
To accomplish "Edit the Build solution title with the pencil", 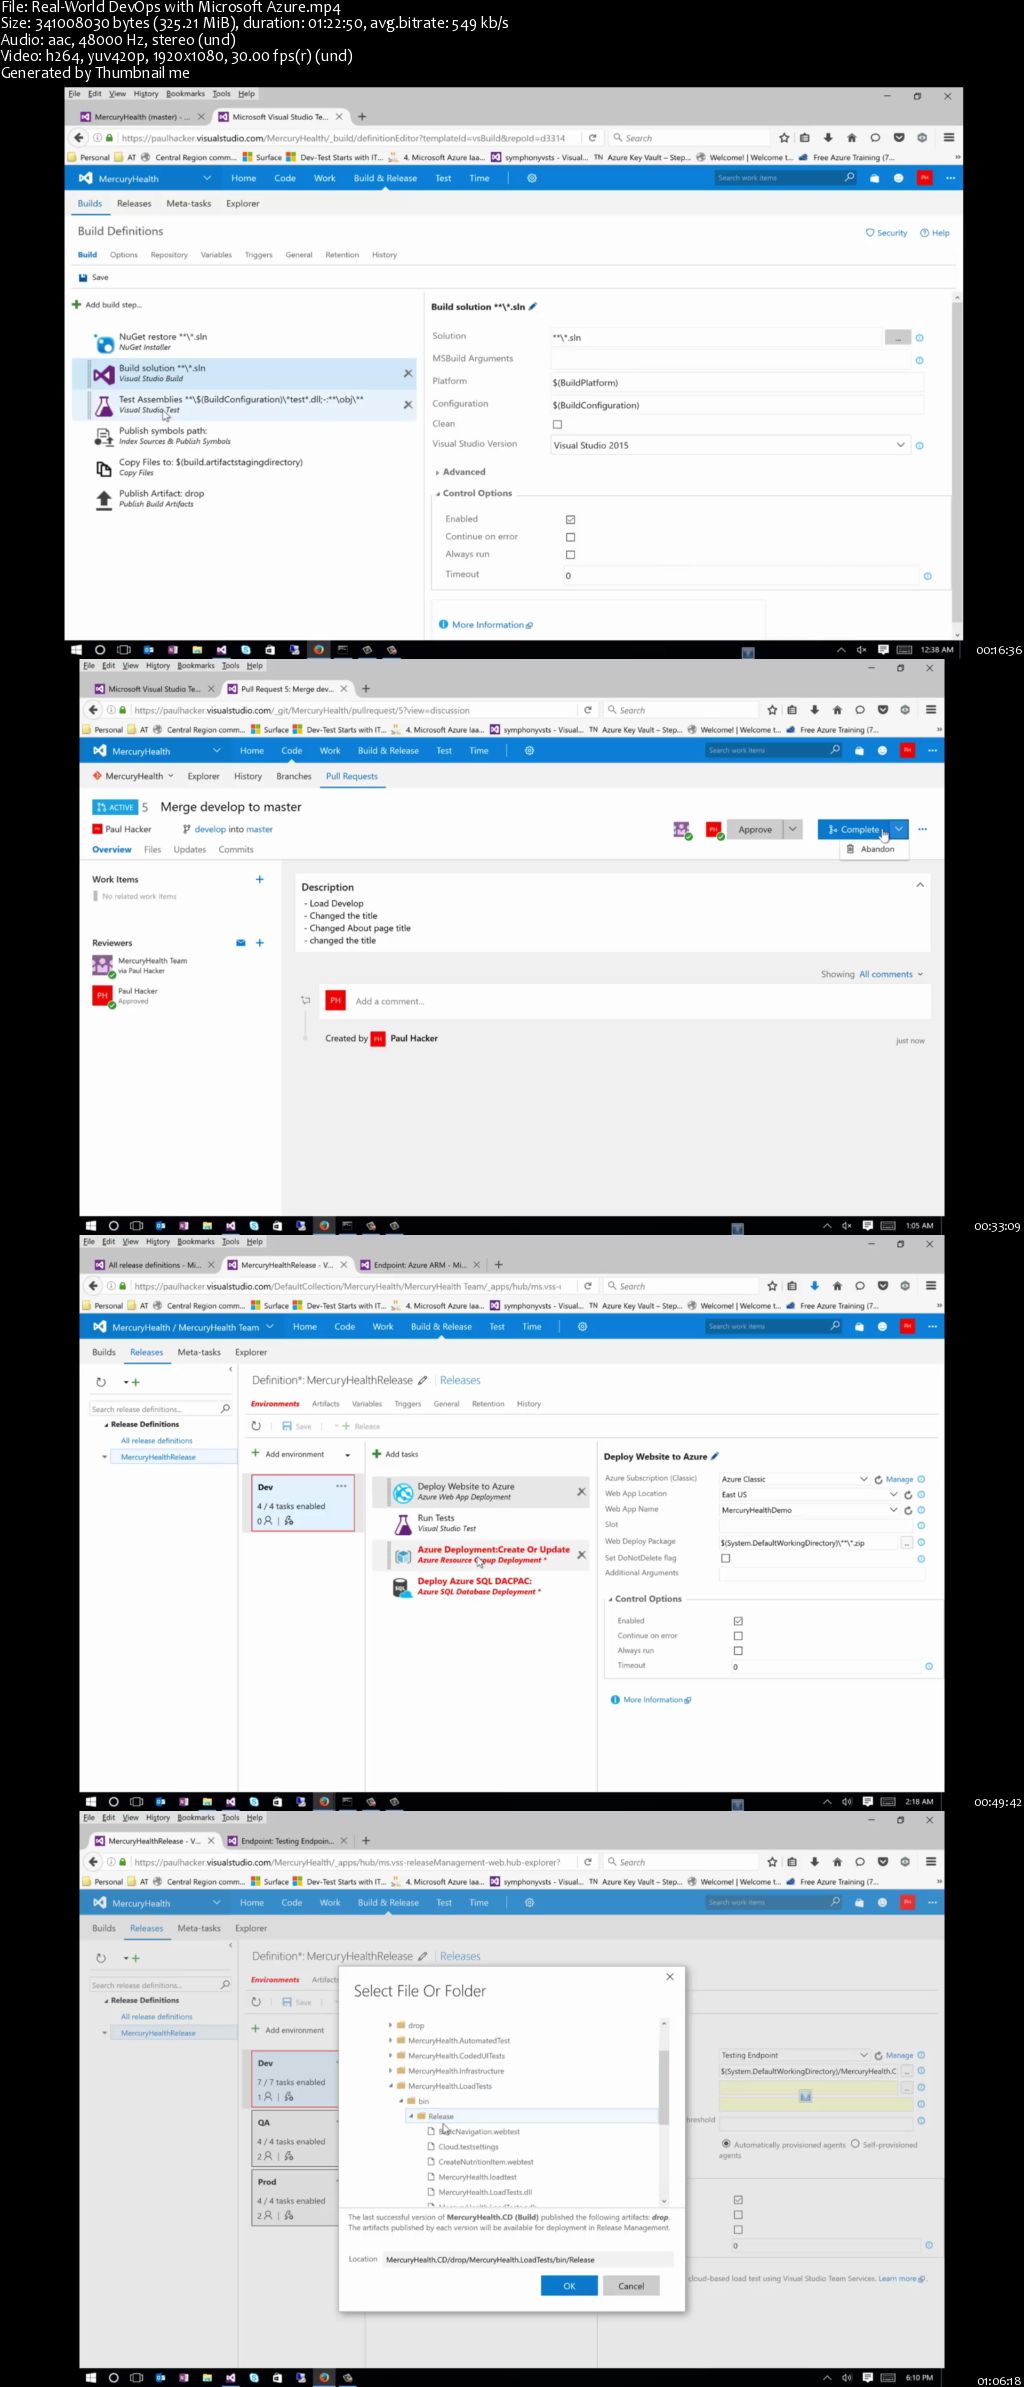I will [533, 307].
